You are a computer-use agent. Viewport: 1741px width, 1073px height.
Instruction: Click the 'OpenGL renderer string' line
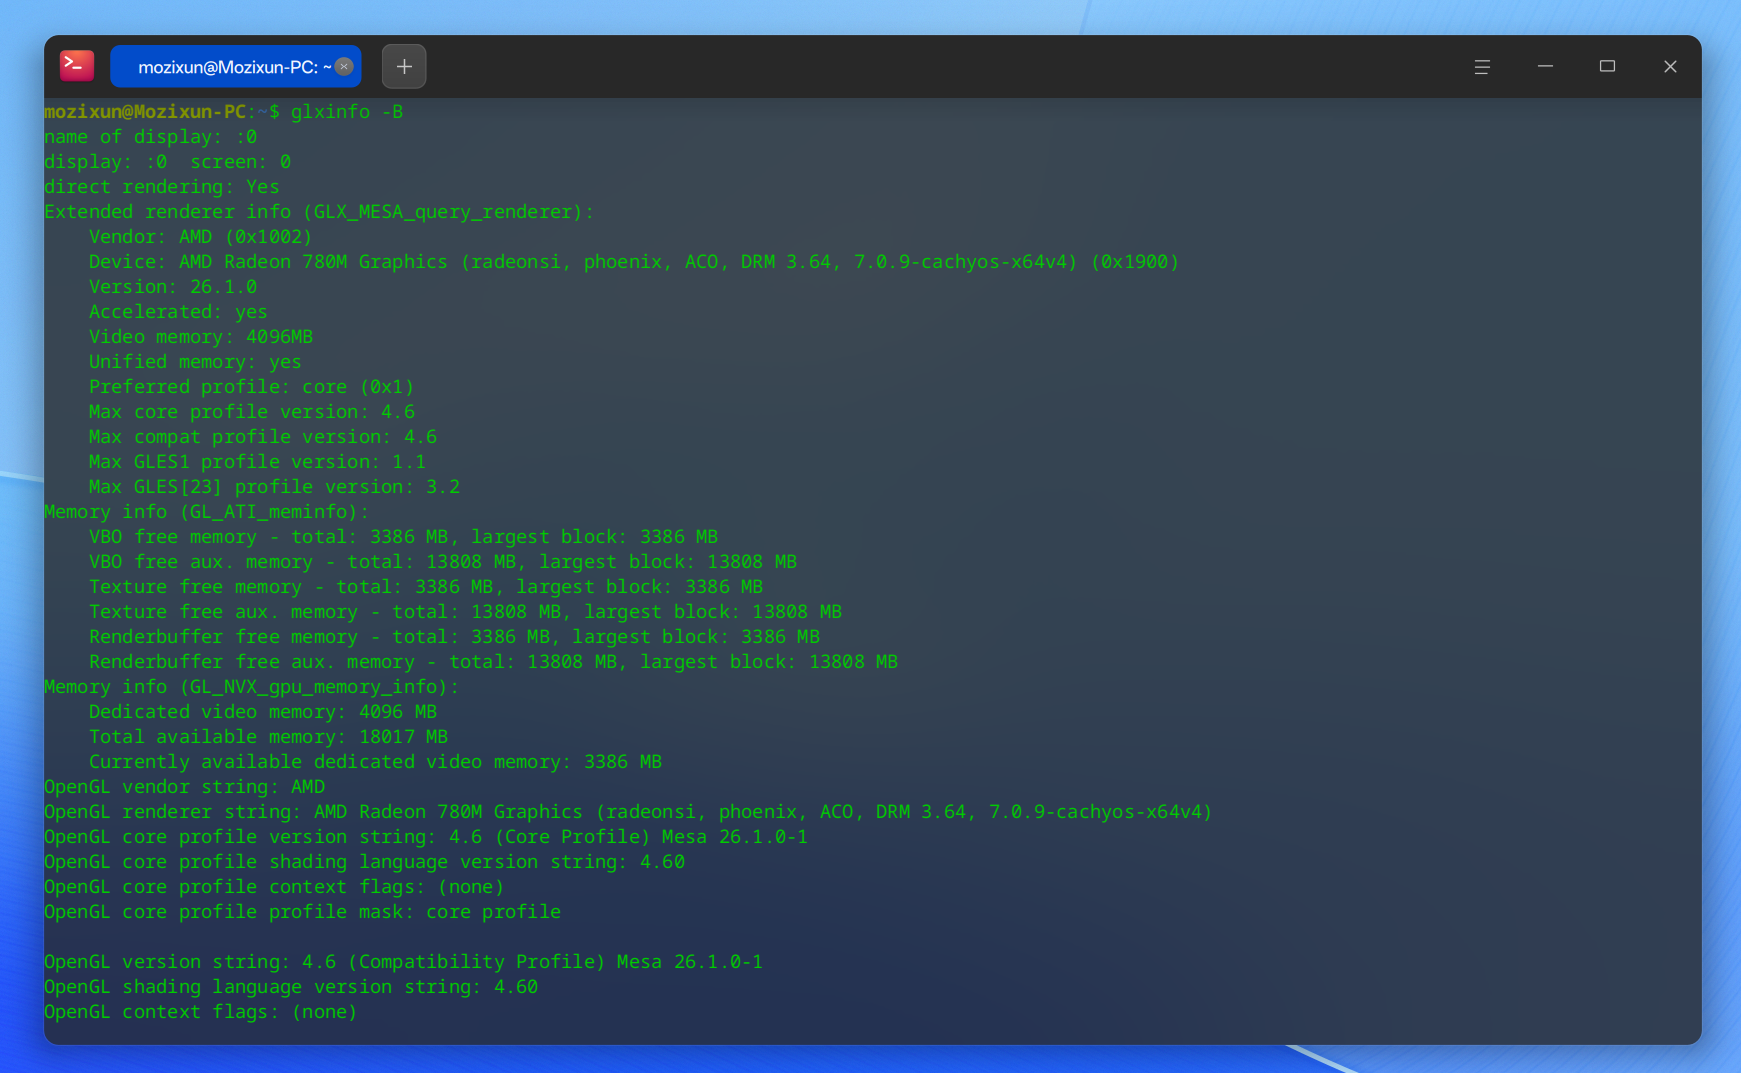click(628, 812)
